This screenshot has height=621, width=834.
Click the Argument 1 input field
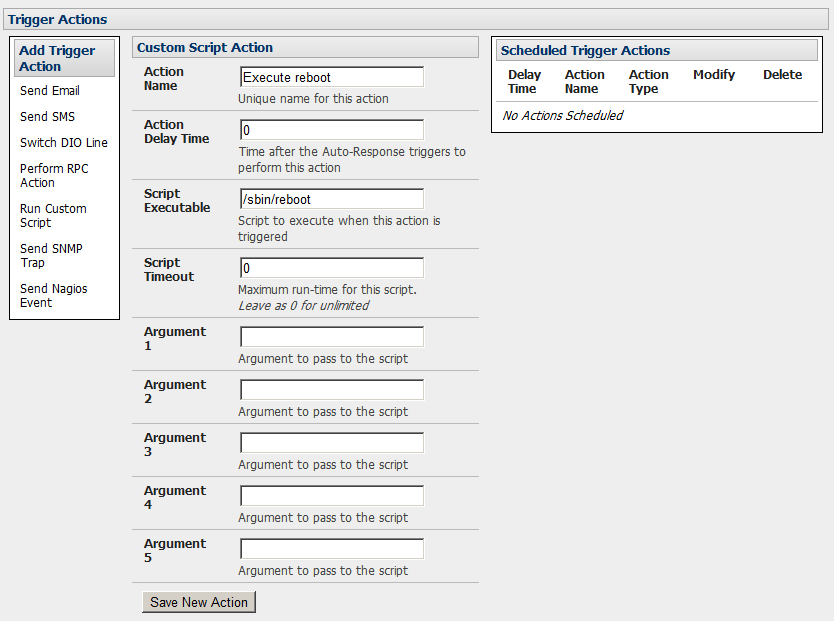pyautogui.click(x=331, y=337)
